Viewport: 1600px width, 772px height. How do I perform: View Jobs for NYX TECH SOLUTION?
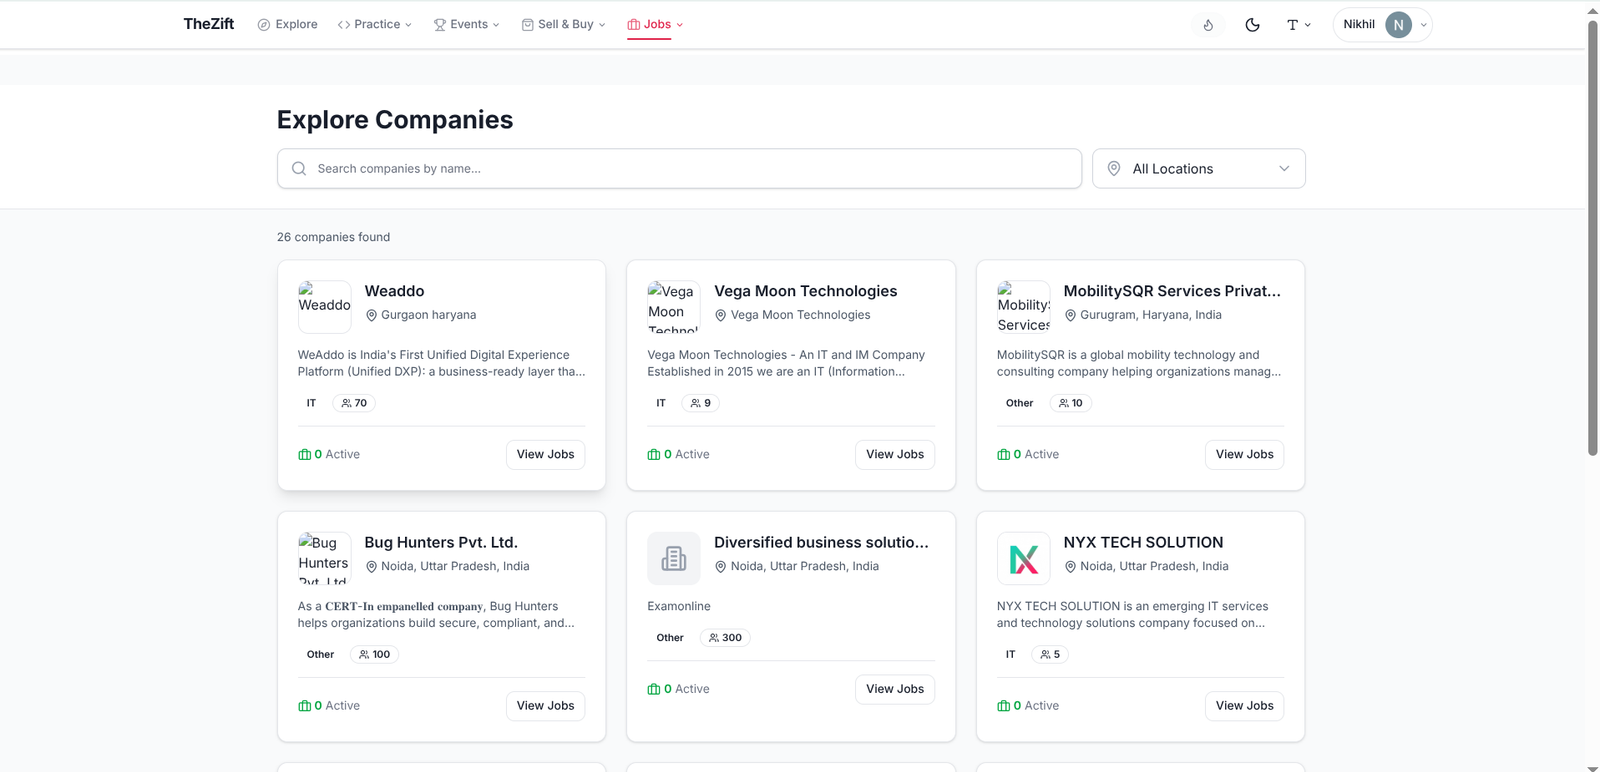point(1244,705)
